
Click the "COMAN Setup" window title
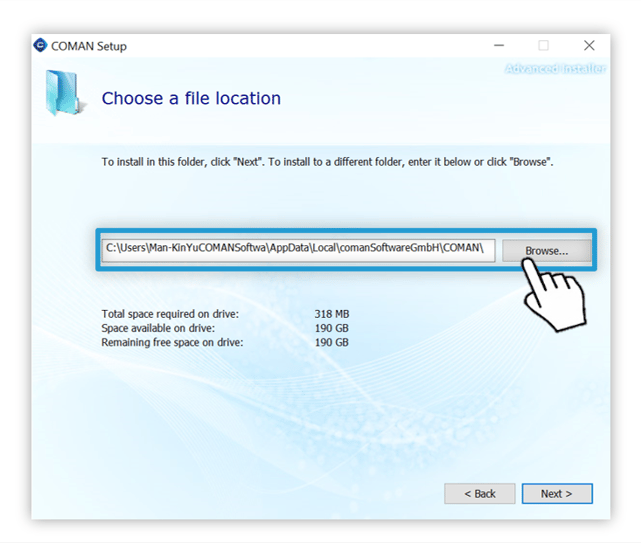coord(92,46)
